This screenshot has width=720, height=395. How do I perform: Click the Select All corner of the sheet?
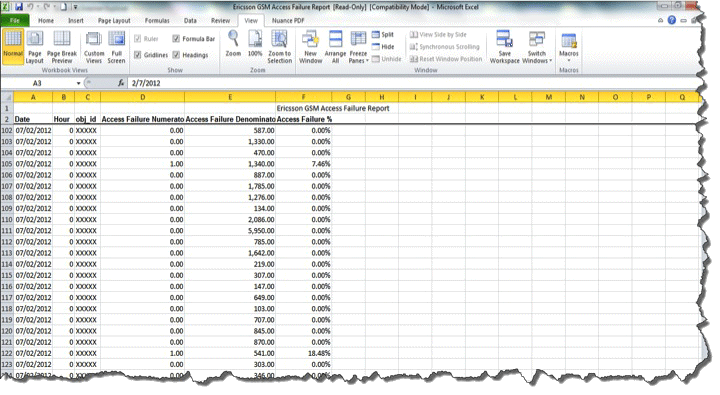point(7,97)
